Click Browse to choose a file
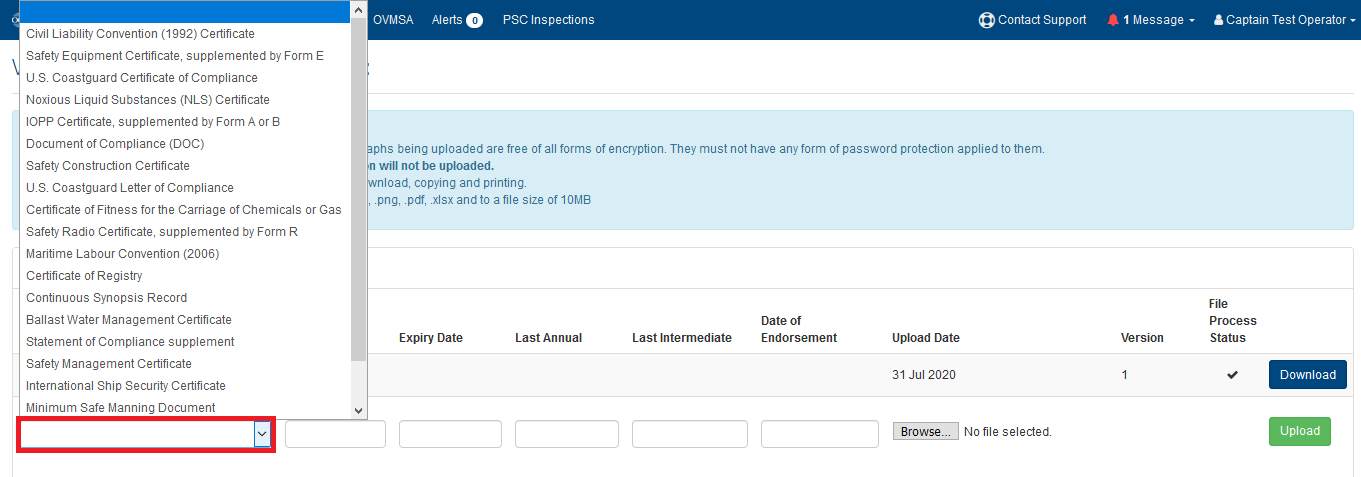This screenshot has height=477, width=1361. click(x=925, y=432)
